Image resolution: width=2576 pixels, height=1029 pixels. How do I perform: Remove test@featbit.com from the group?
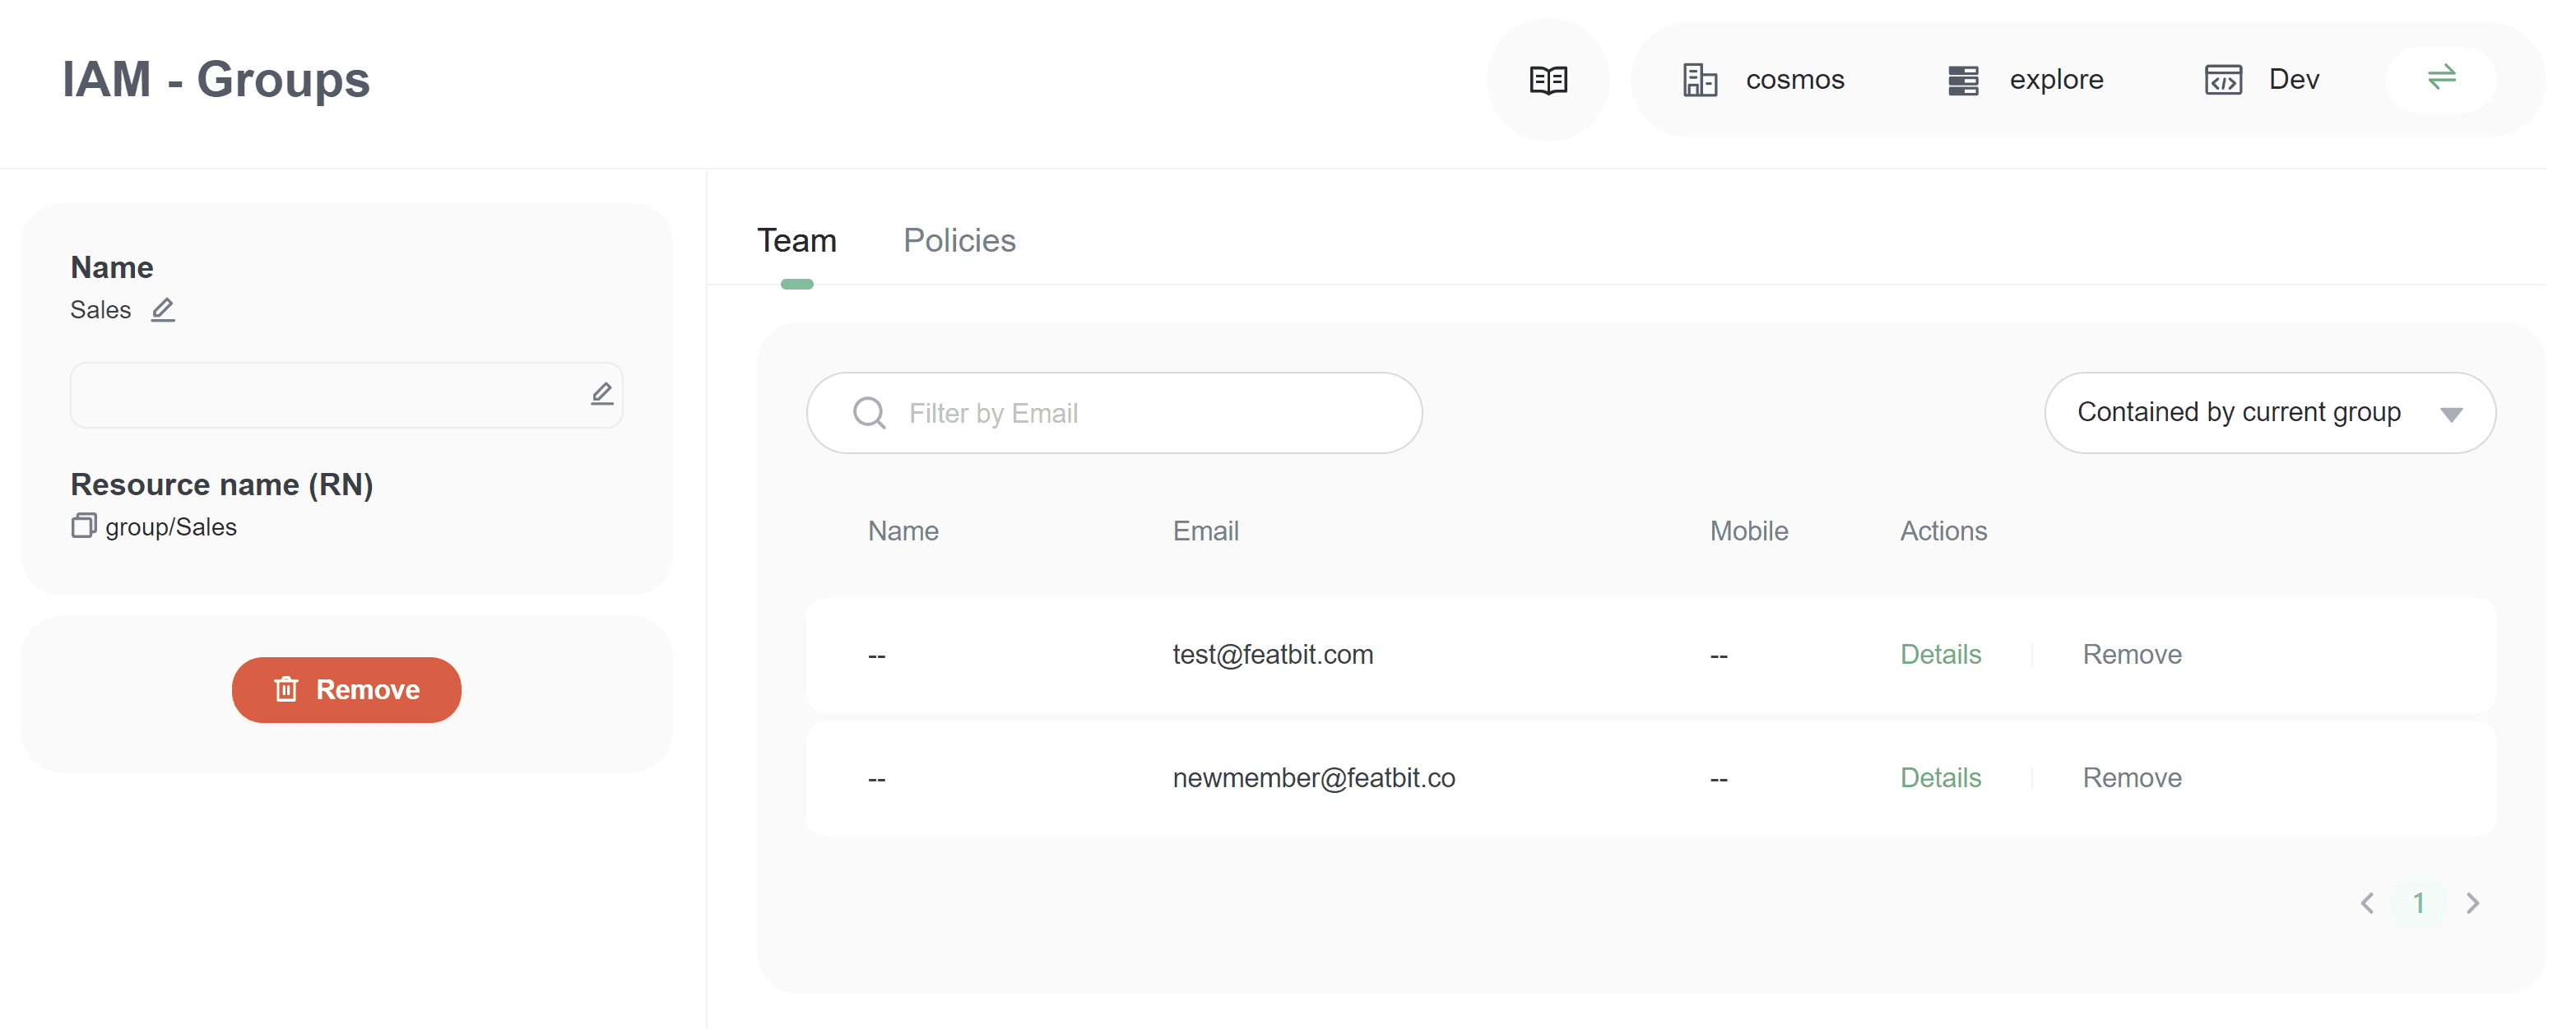click(2131, 655)
